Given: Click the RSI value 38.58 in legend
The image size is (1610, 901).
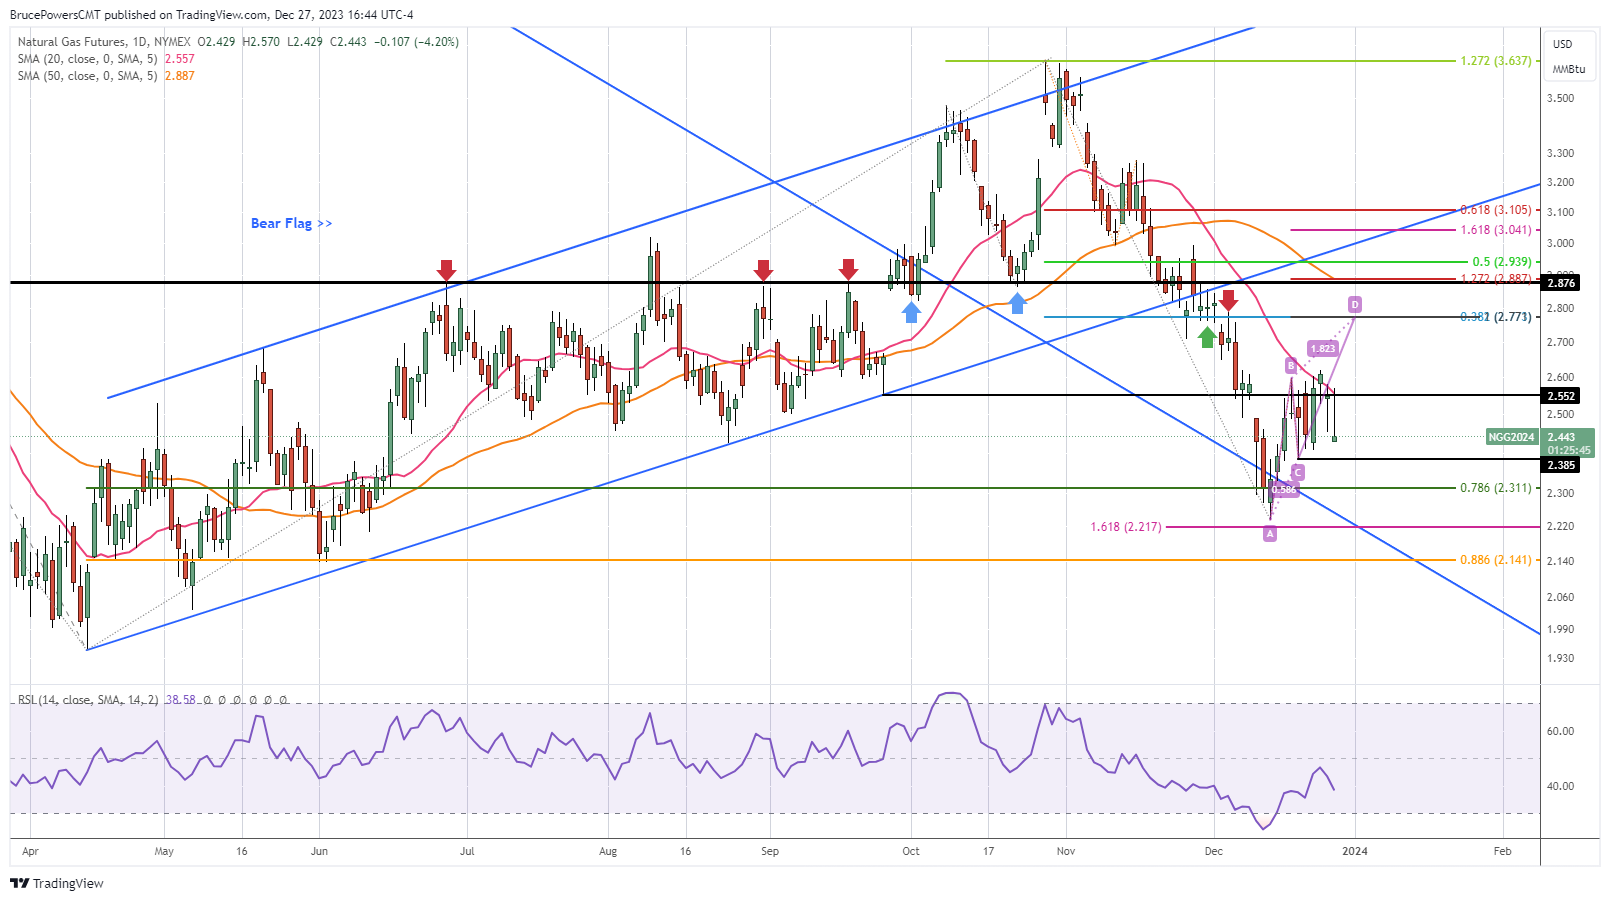Looking at the screenshot, I should (x=181, y=700).
